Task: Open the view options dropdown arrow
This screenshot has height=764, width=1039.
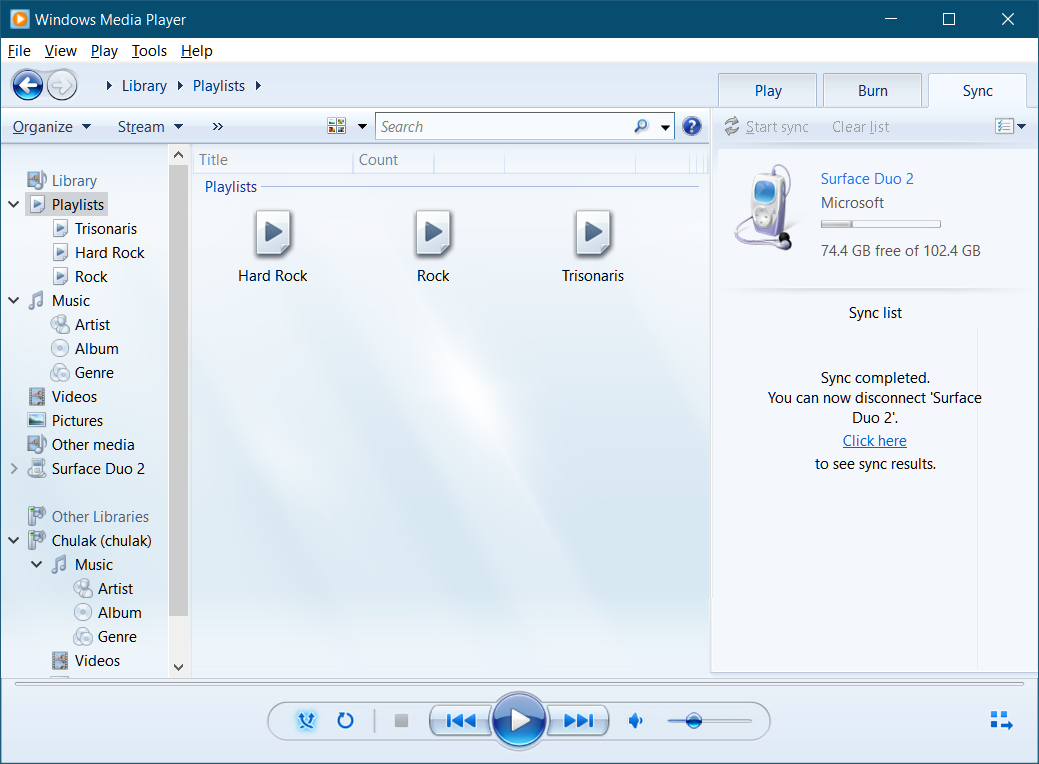Action: click(362, 126)
